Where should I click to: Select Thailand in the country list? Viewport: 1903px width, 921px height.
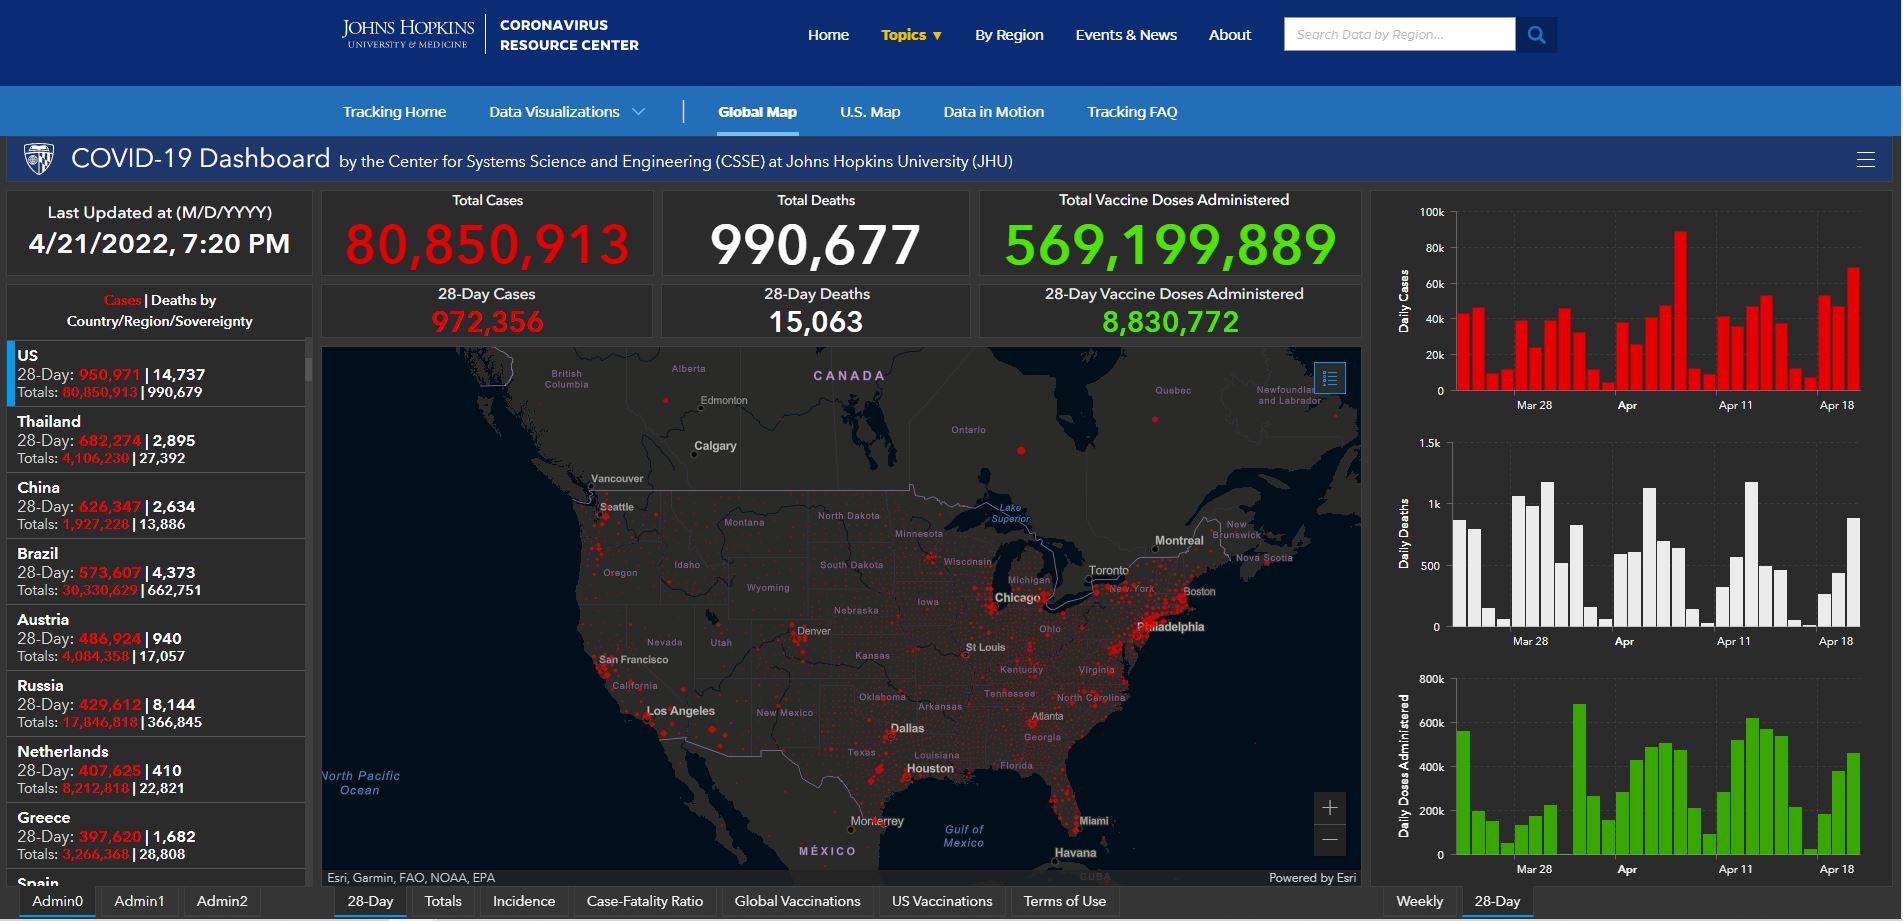[156, 440]
